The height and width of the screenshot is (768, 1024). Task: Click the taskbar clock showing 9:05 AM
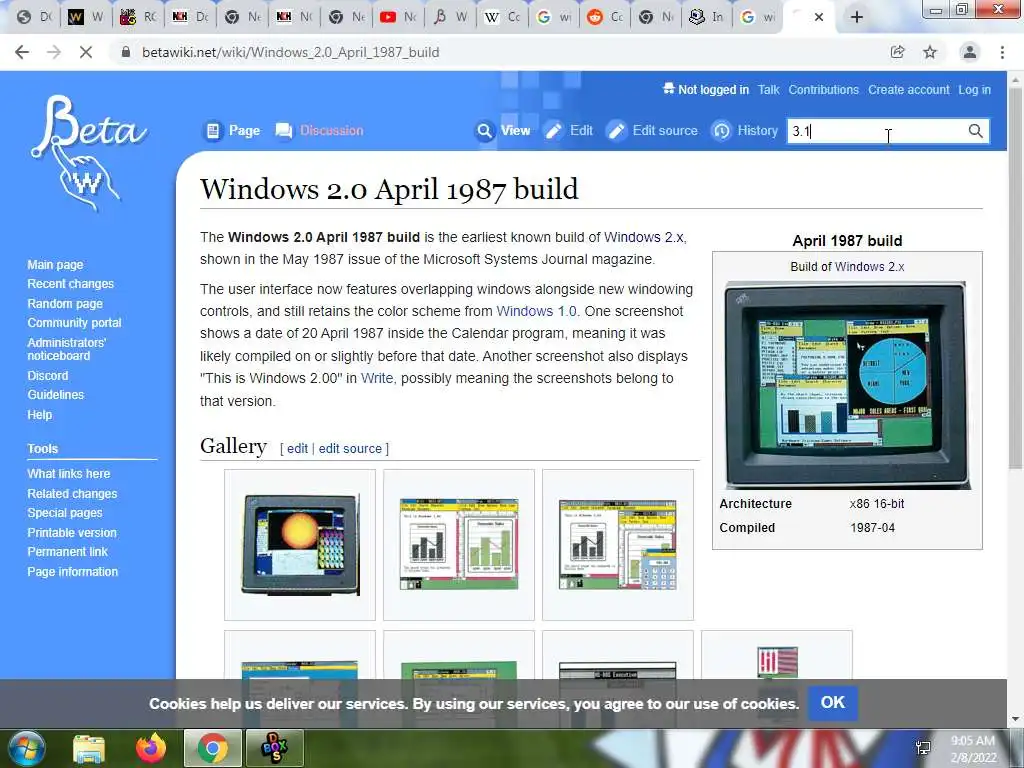tap(972, 748)
